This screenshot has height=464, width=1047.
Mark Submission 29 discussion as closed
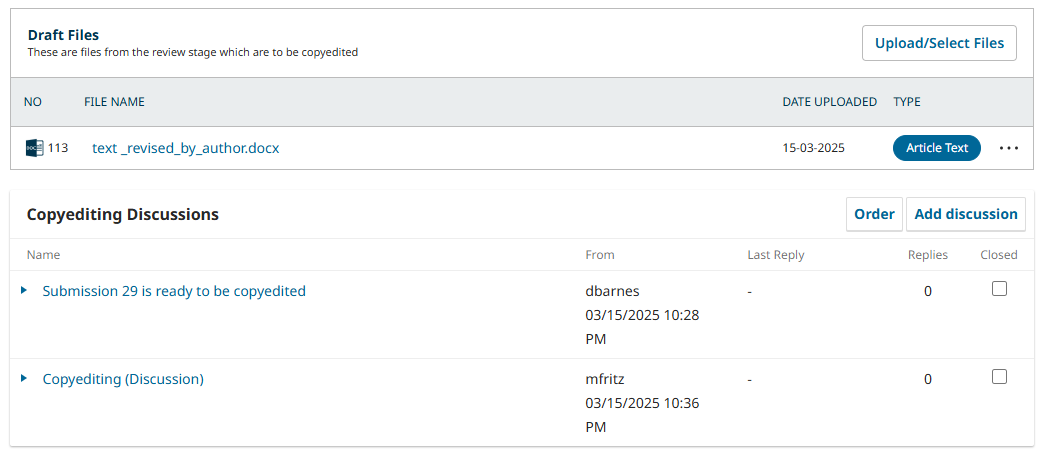tap(999, 288)
